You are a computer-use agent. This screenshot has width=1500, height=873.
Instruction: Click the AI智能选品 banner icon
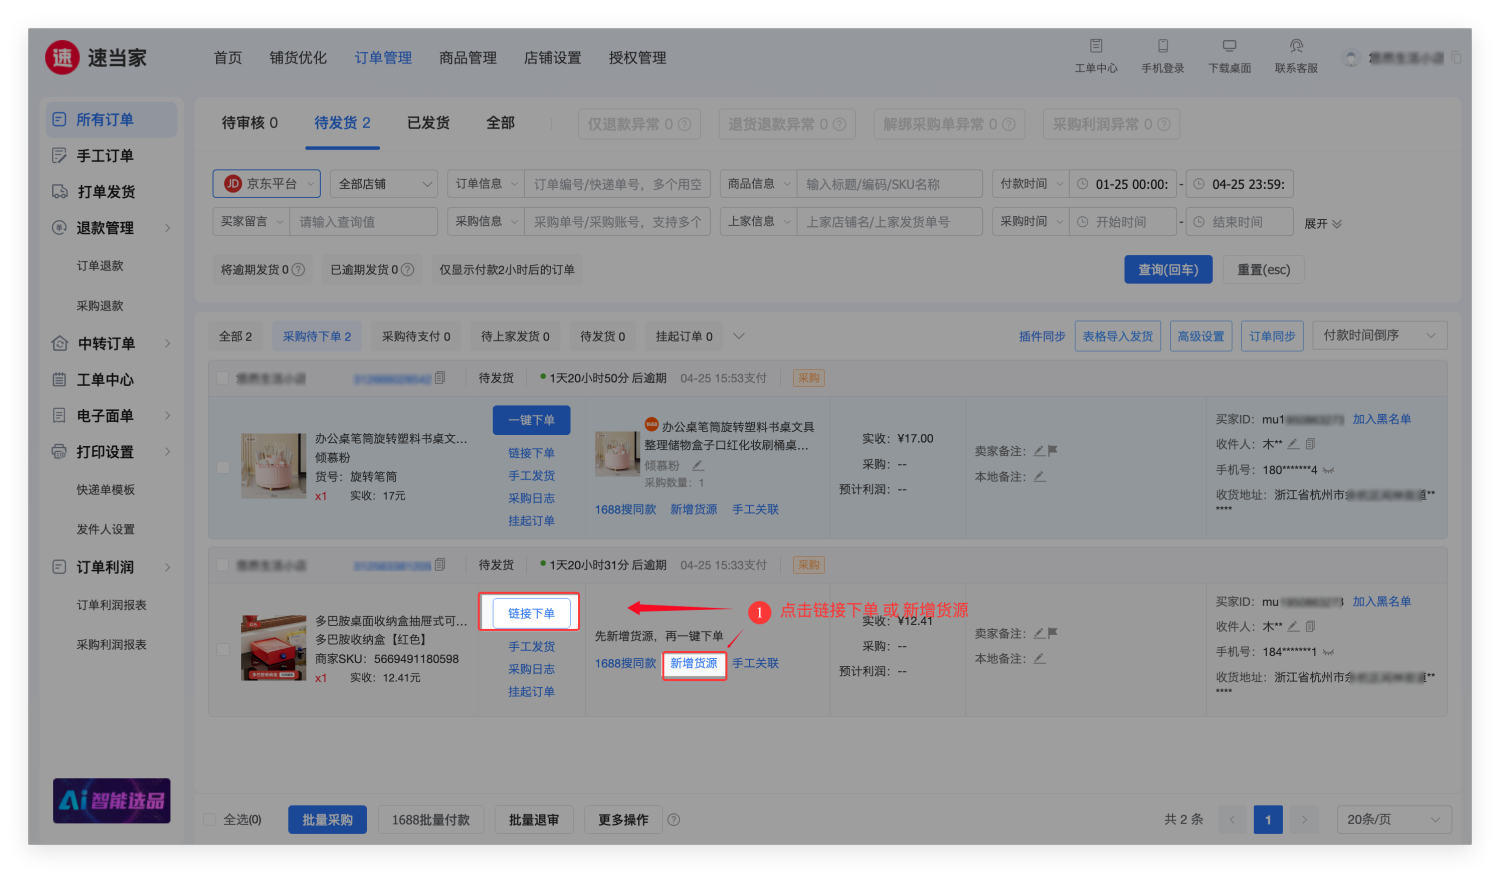pos(112,800)
